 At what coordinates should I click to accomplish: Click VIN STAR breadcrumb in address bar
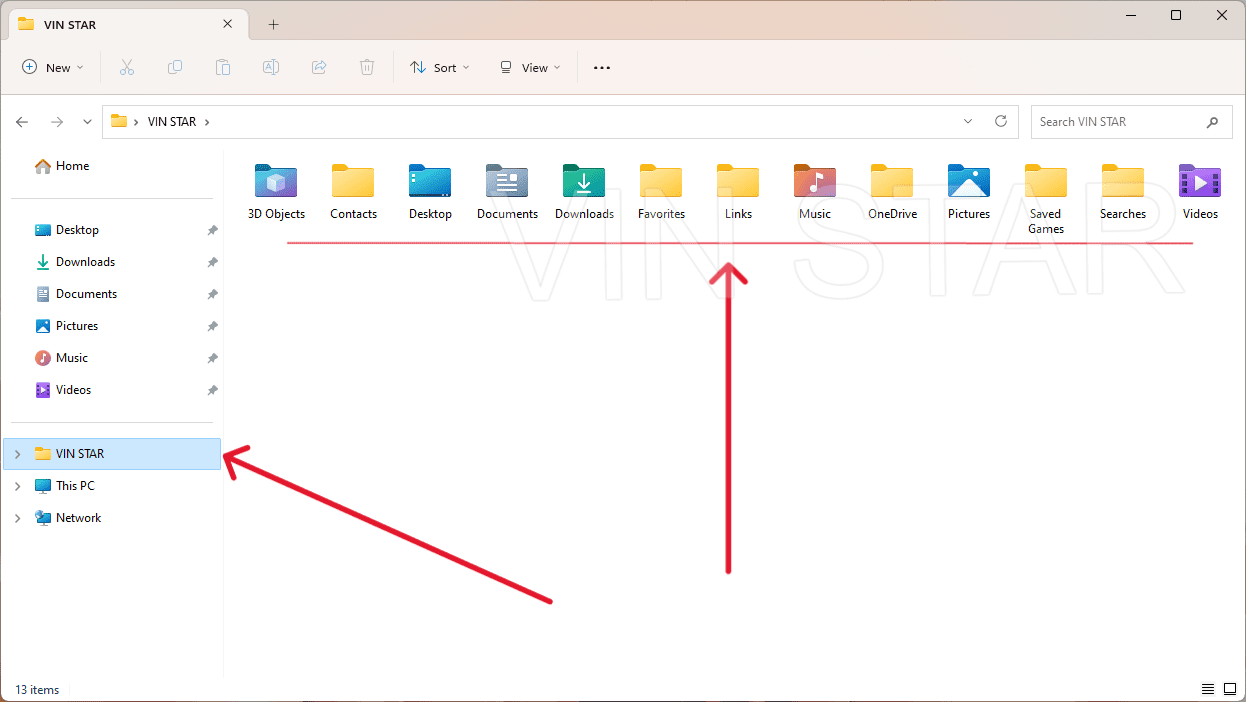point(172,122)
